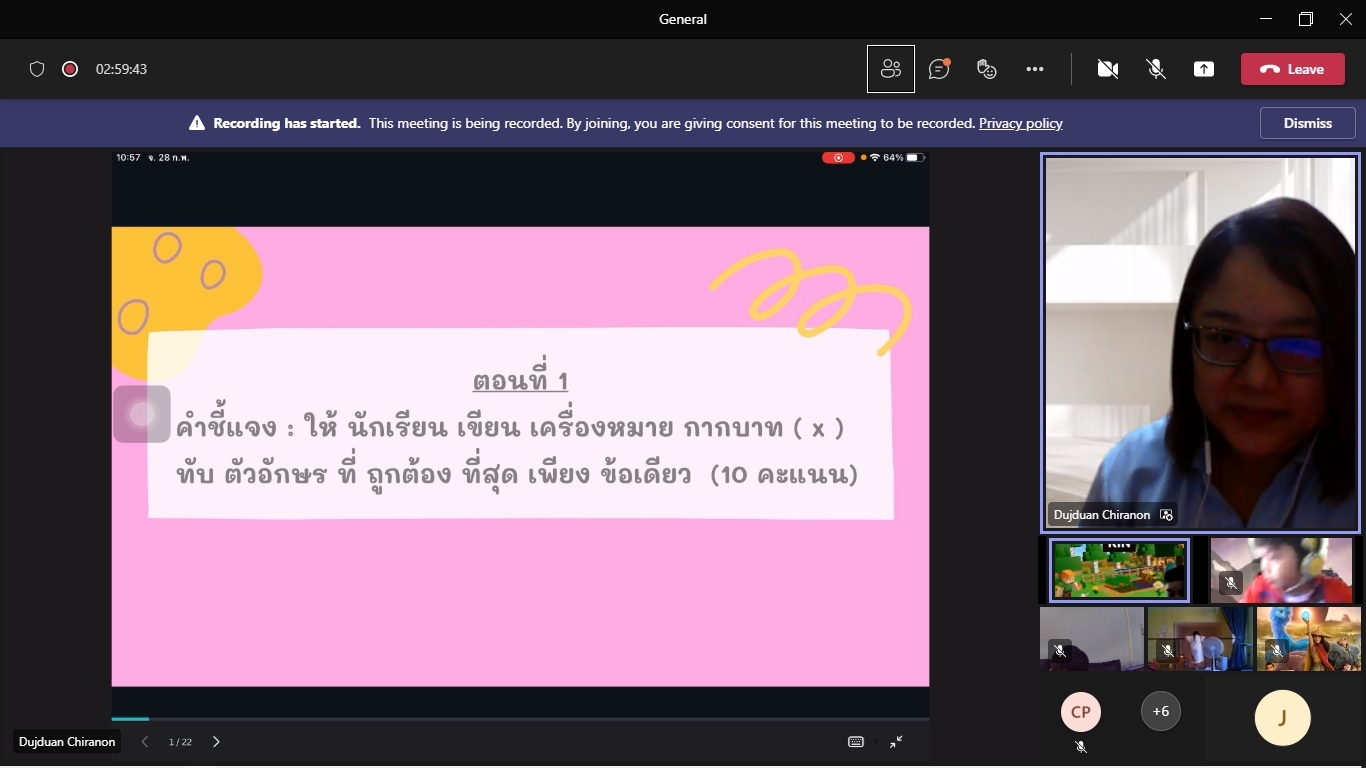Image resolution: width=1366 pixels, height=768 pixels.
Task: Open the reactions and raise hand icon
Action: 987,69
